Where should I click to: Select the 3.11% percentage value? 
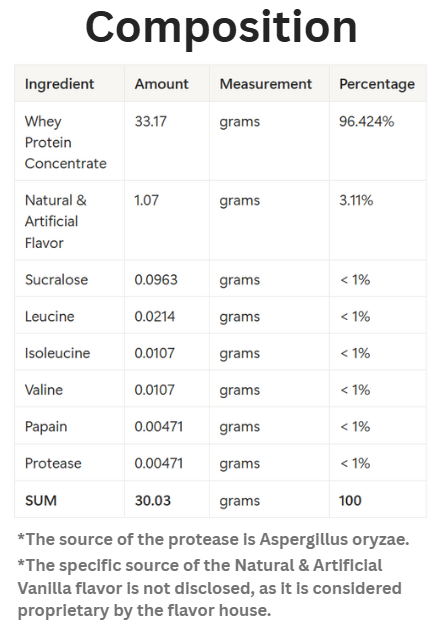356,200
